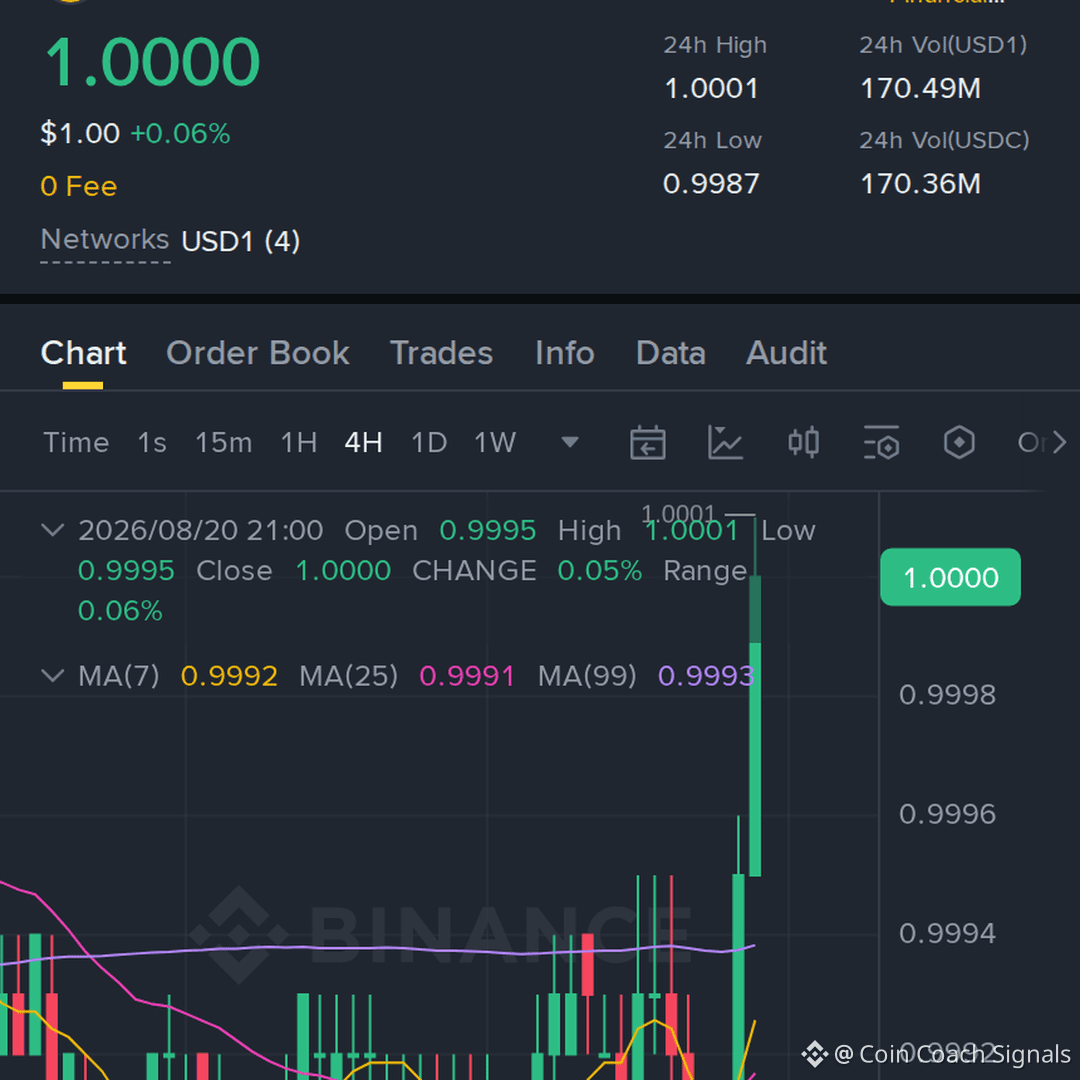Image resolution: width=1080 pixels, height=1080 pixels.
Task: Click the 0 Fee label
Action: click(x=79, y=187)
